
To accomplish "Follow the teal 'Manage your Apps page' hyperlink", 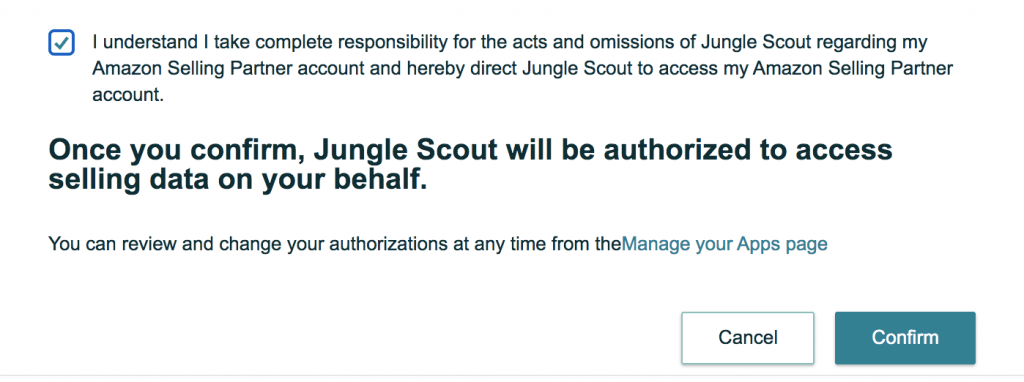I will click(x=724, y=244).
